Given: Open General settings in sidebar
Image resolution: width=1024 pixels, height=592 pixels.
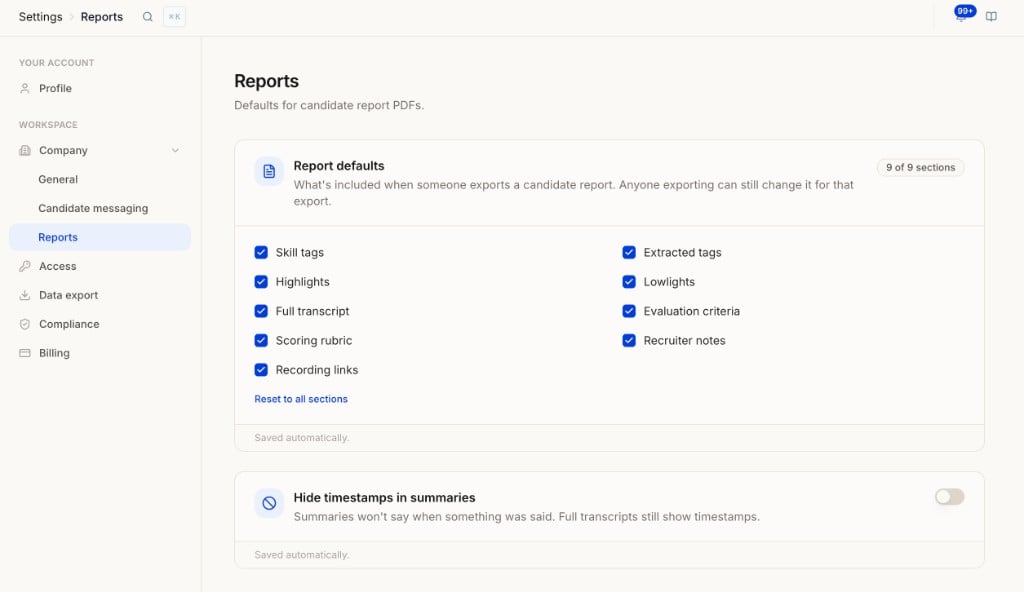Looking at the screenshot, I should point(100,179).
